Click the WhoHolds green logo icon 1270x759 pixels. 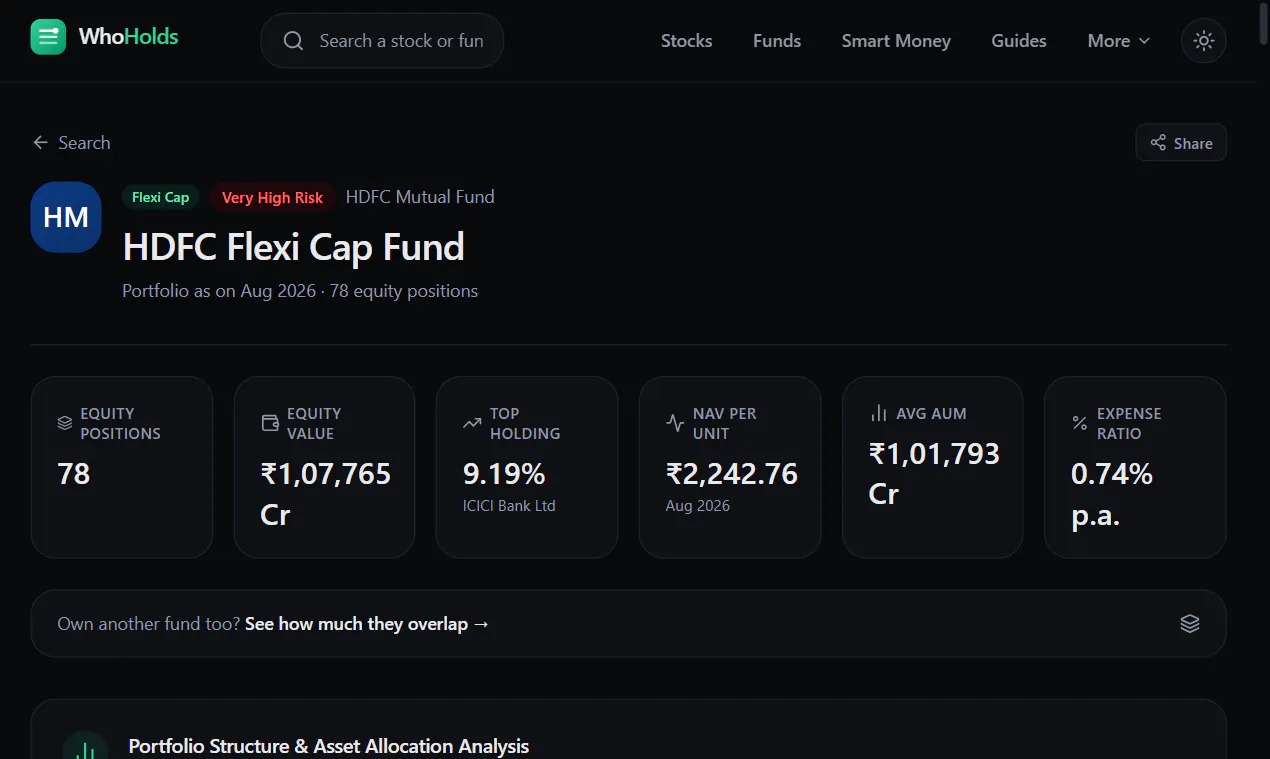(x=48, y=37)
